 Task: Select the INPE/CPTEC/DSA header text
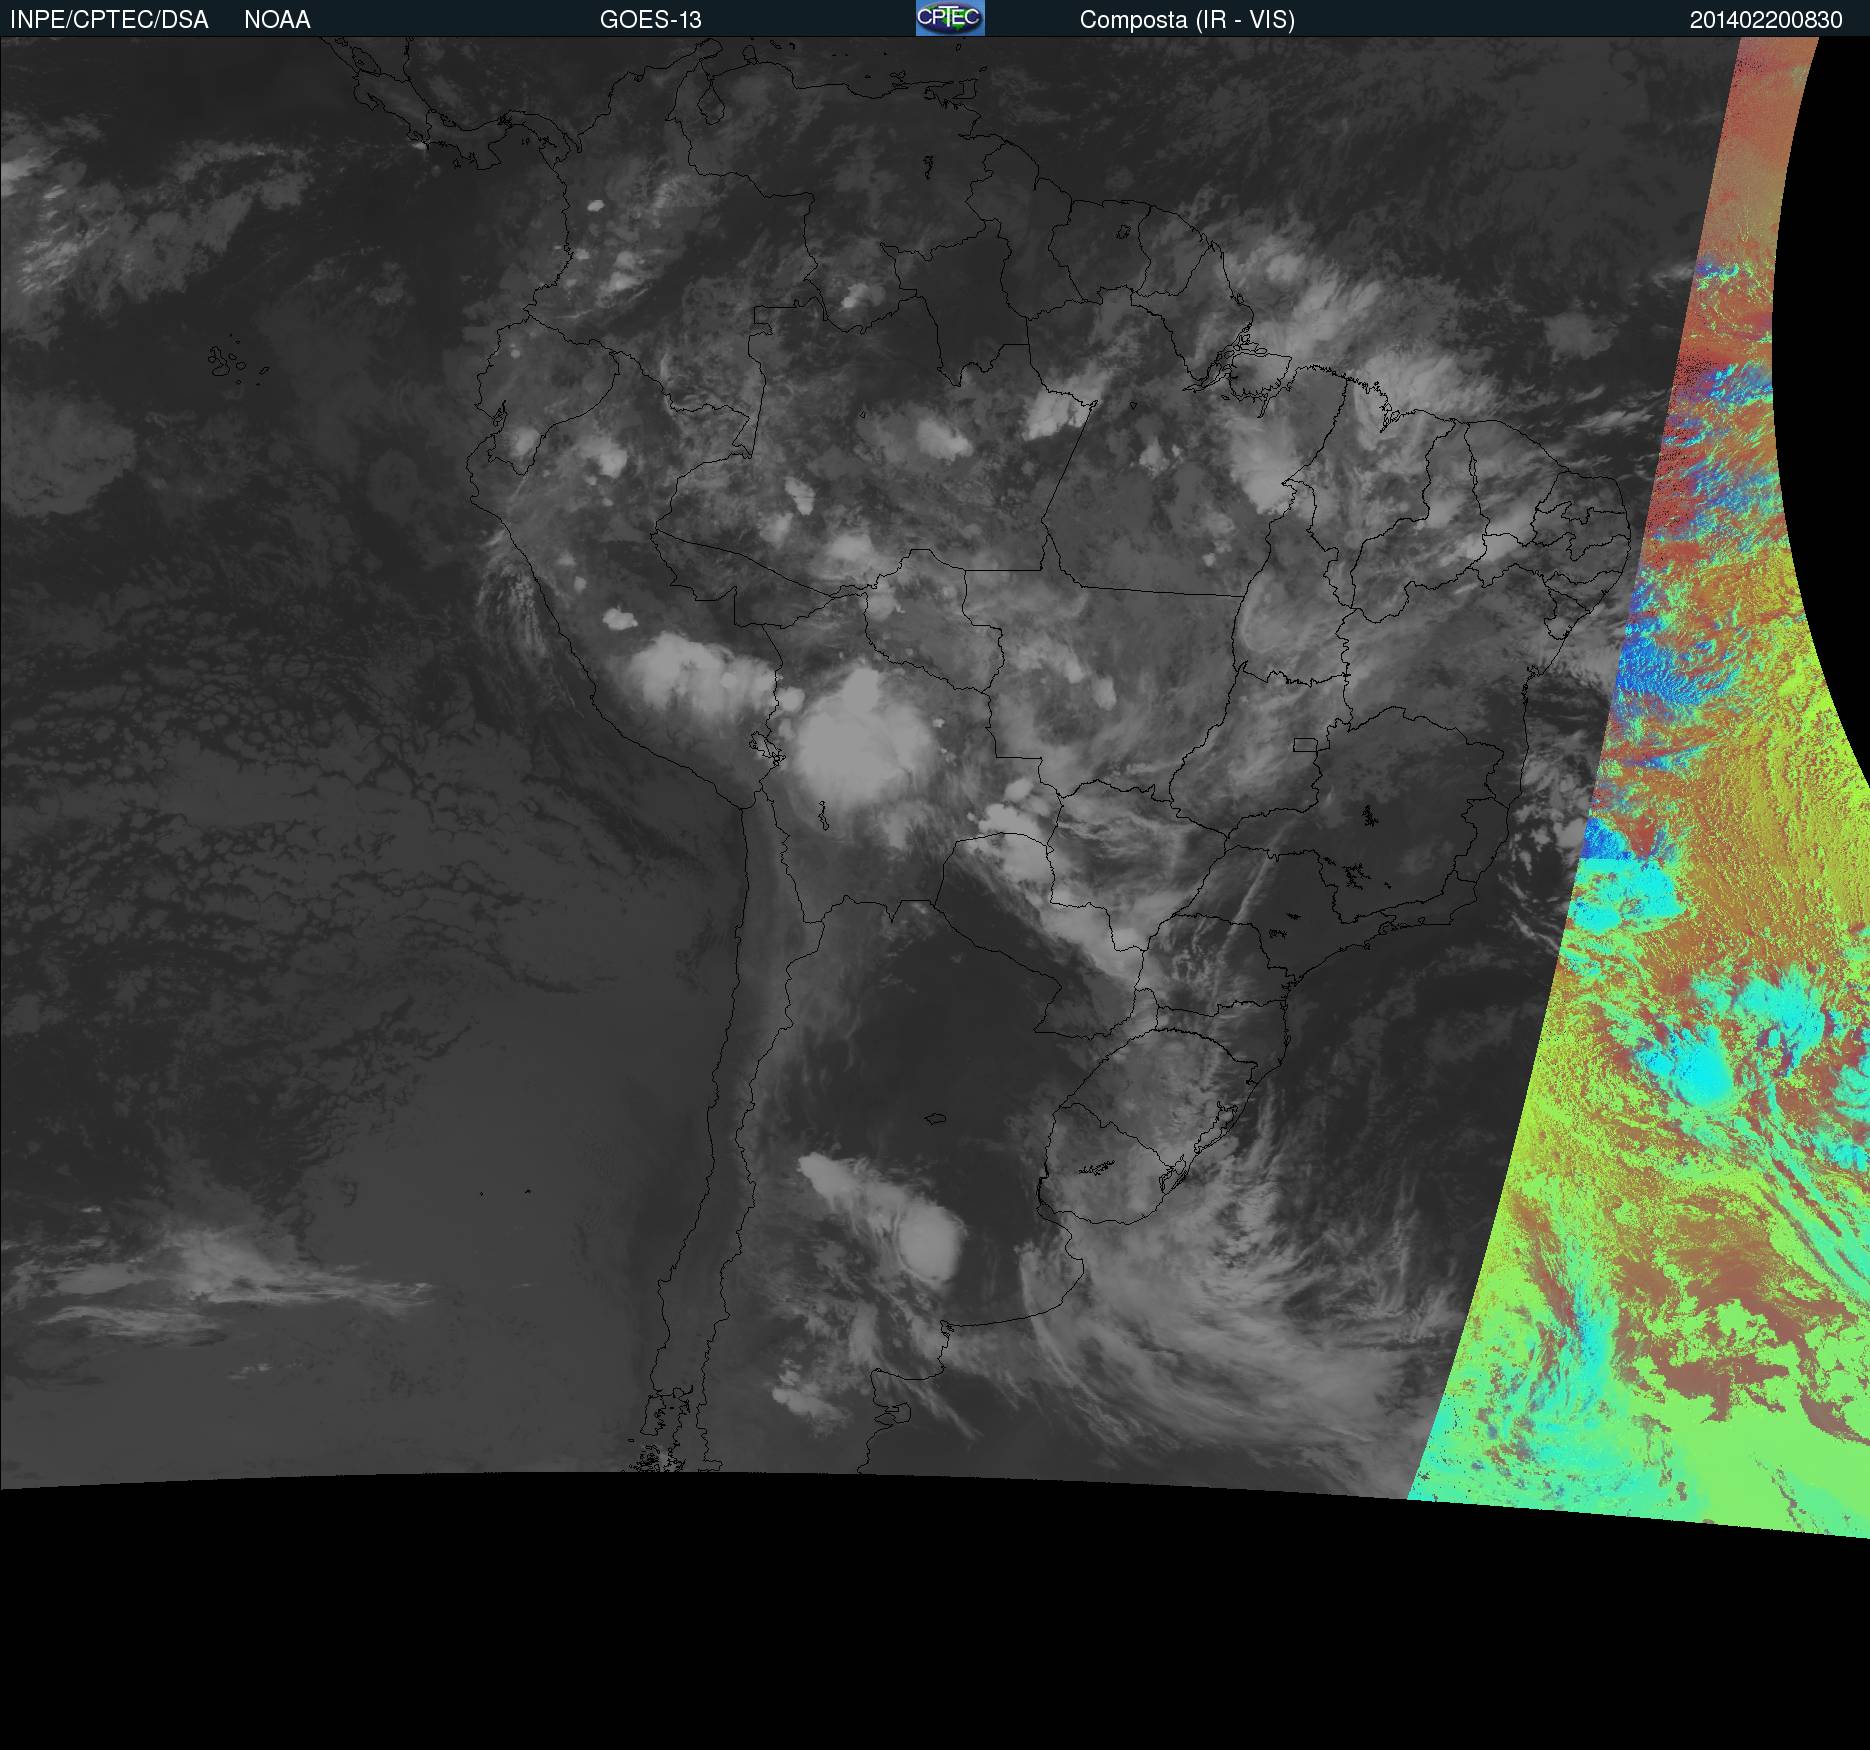point(109,20)
